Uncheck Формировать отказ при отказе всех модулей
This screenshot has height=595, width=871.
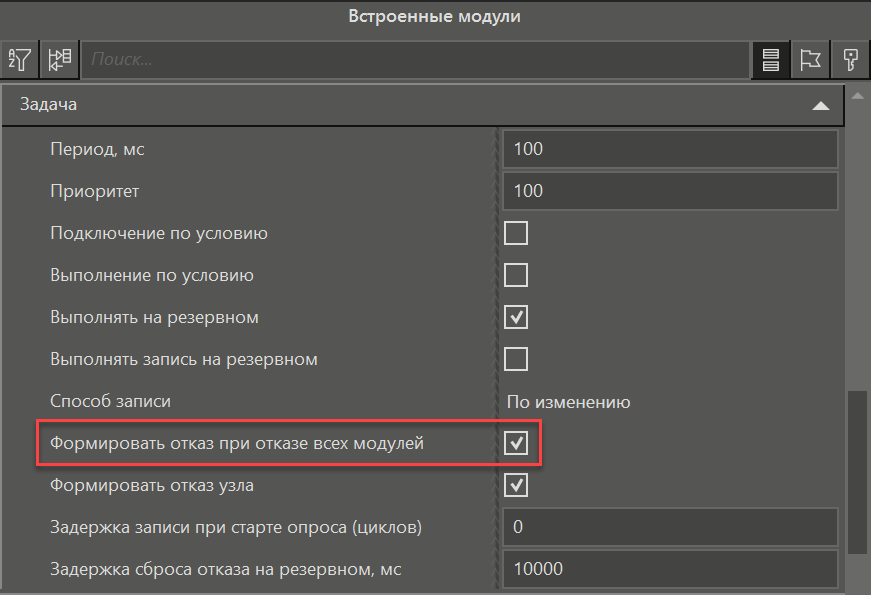515,443
